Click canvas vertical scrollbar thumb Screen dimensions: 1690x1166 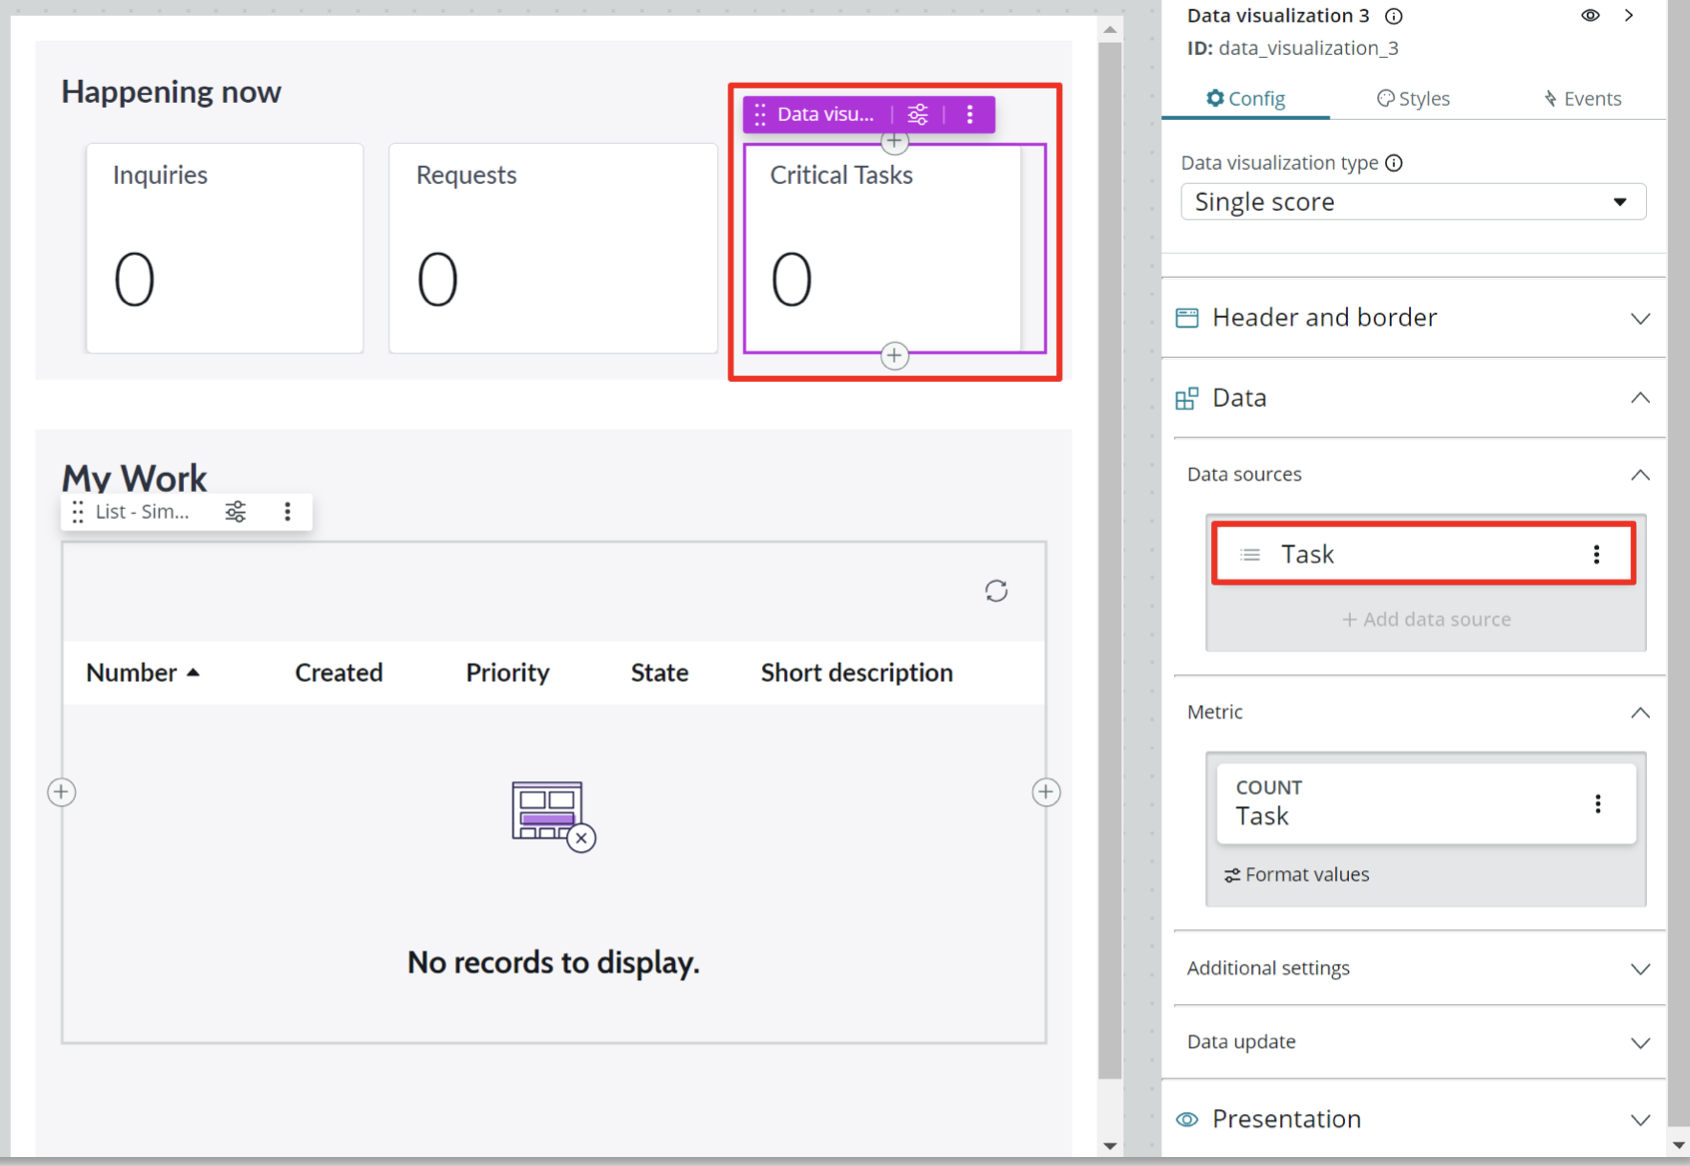1110,560
